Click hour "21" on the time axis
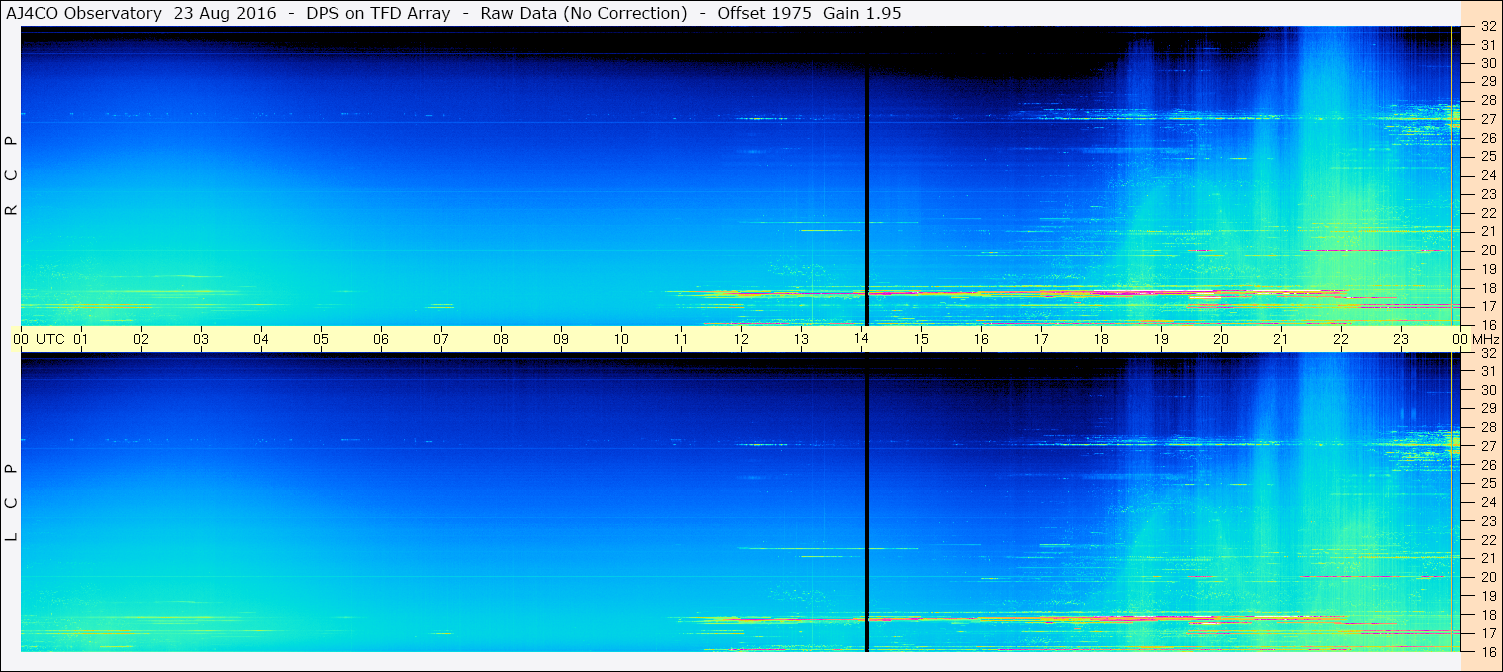This screenshot has height=672, width=1503. click(x=1281, y=339)
